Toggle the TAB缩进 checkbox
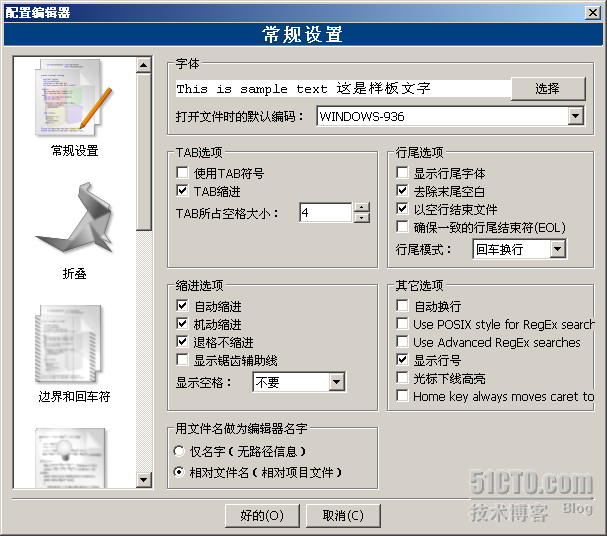The image size is (607, 536). pyautogui.click(x=182, y=191)
